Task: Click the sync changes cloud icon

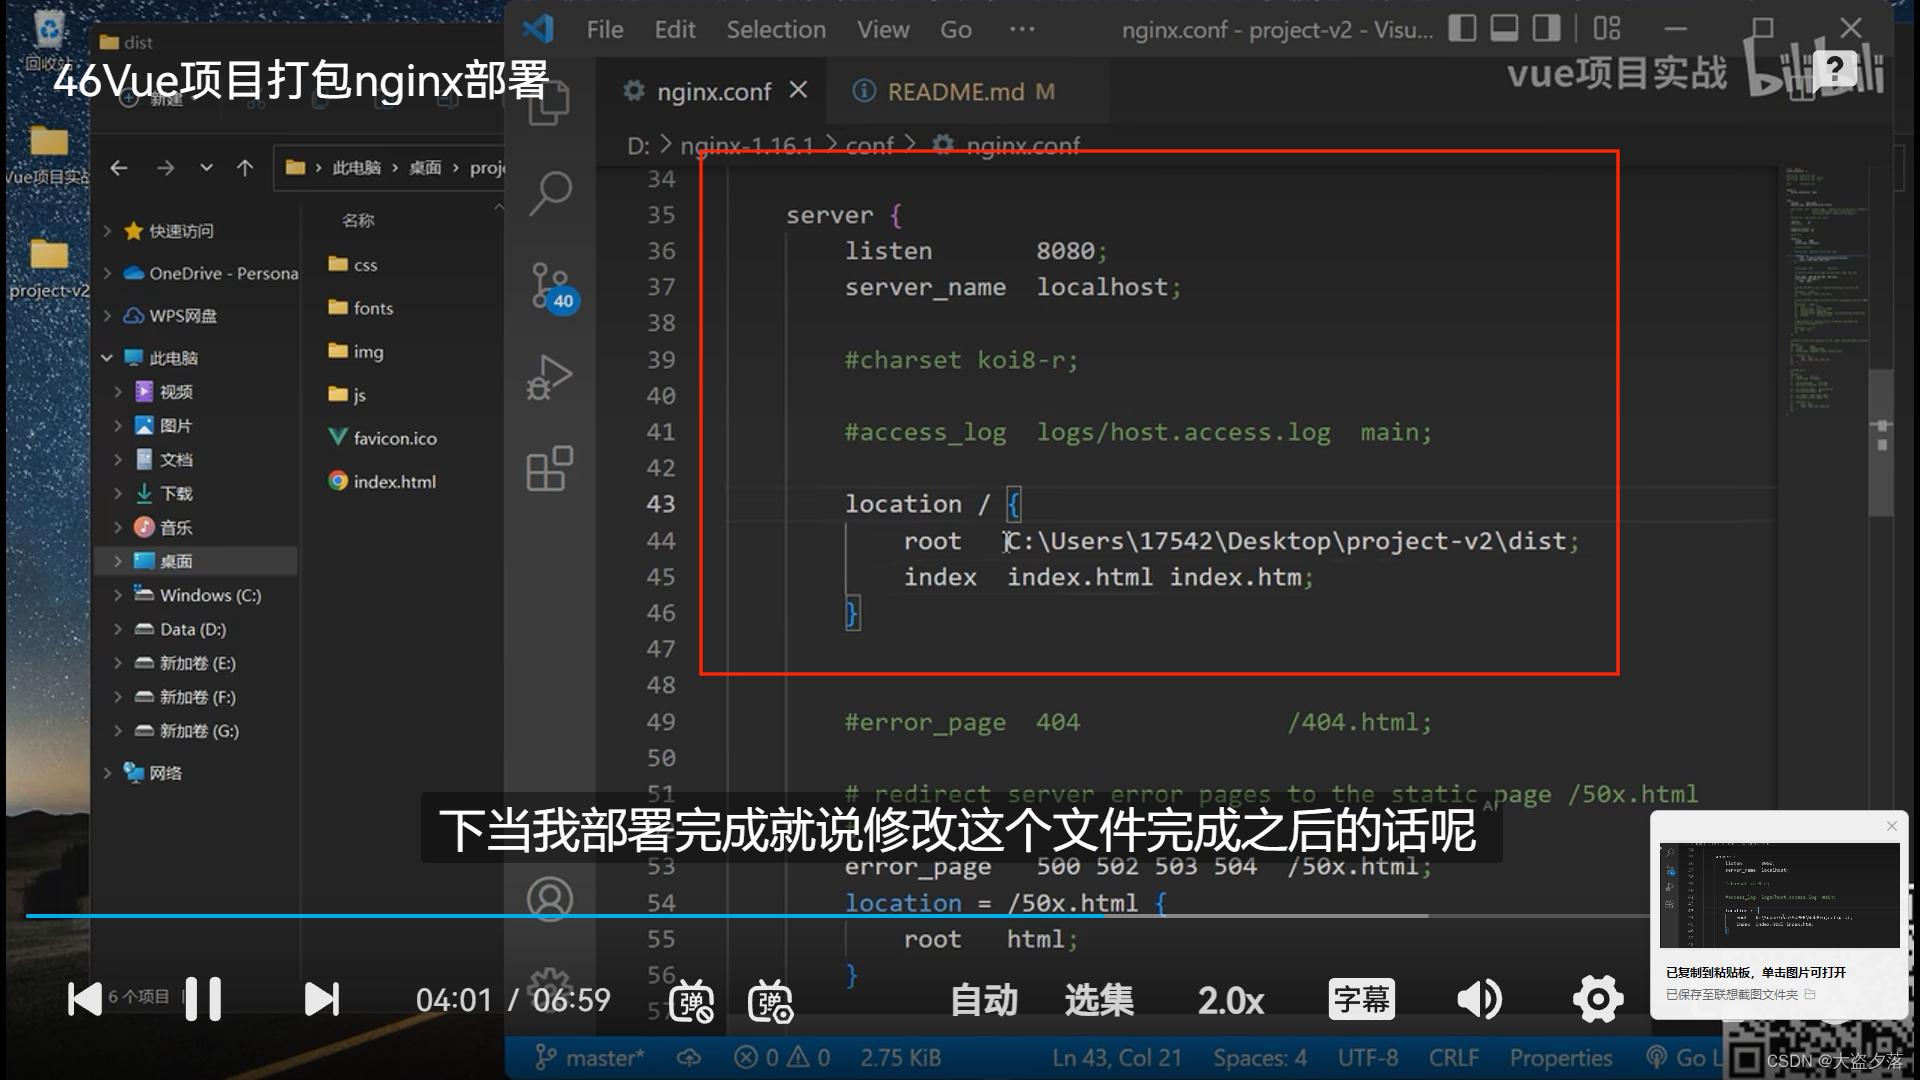Action: point(689,1058)
